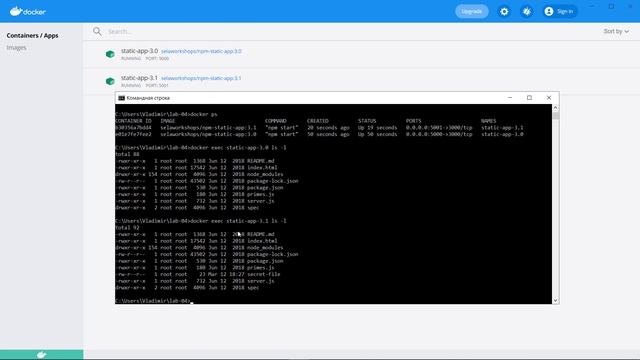
Task: Open selaworkshops/npm-static-app:3.1 image link
Action: [201, 78]
